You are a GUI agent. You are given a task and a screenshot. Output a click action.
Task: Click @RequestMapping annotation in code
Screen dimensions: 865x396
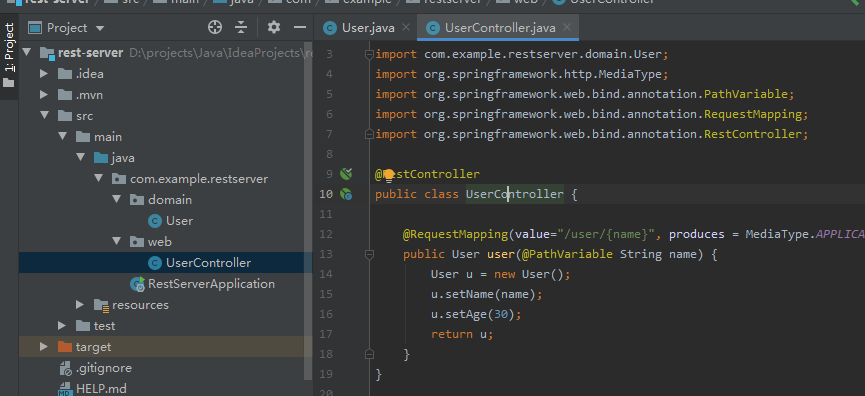(x=455, y=234)
